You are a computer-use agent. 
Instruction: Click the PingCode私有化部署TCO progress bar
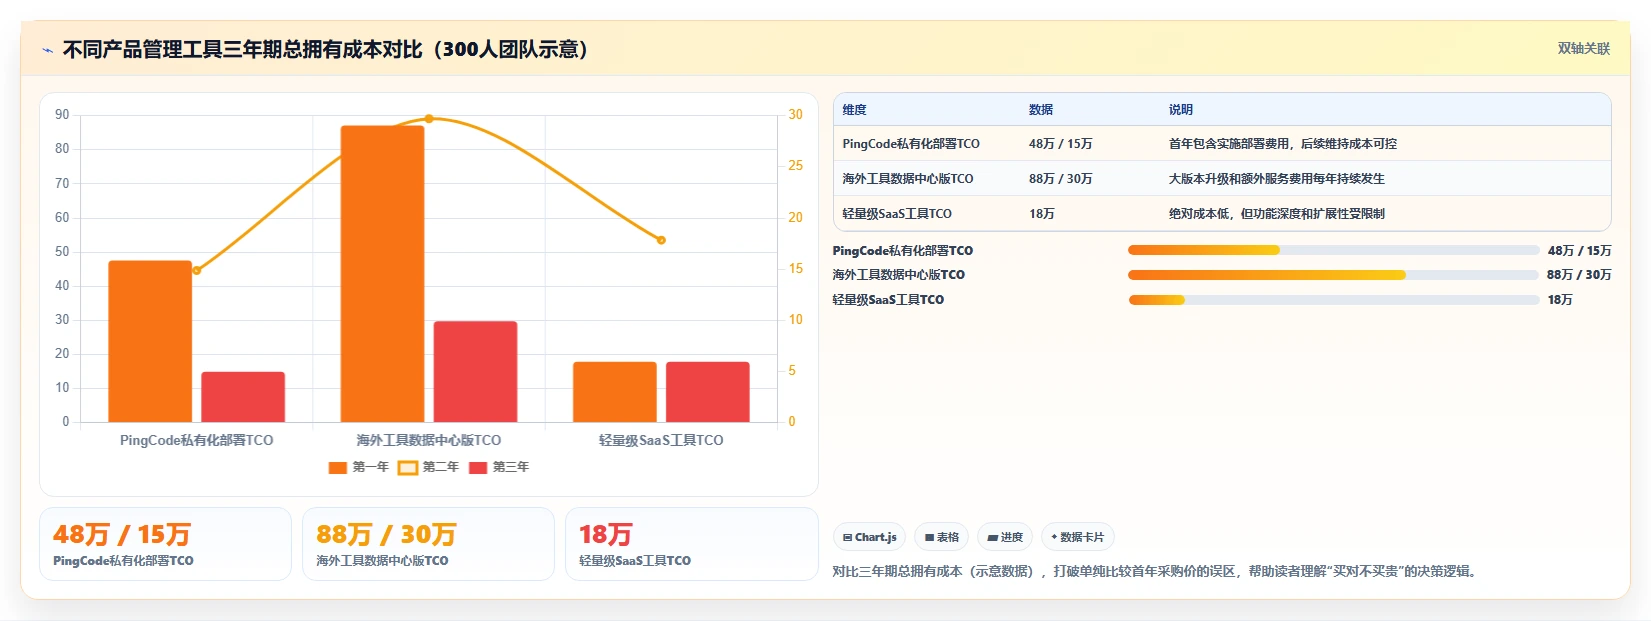[1333, 250]
